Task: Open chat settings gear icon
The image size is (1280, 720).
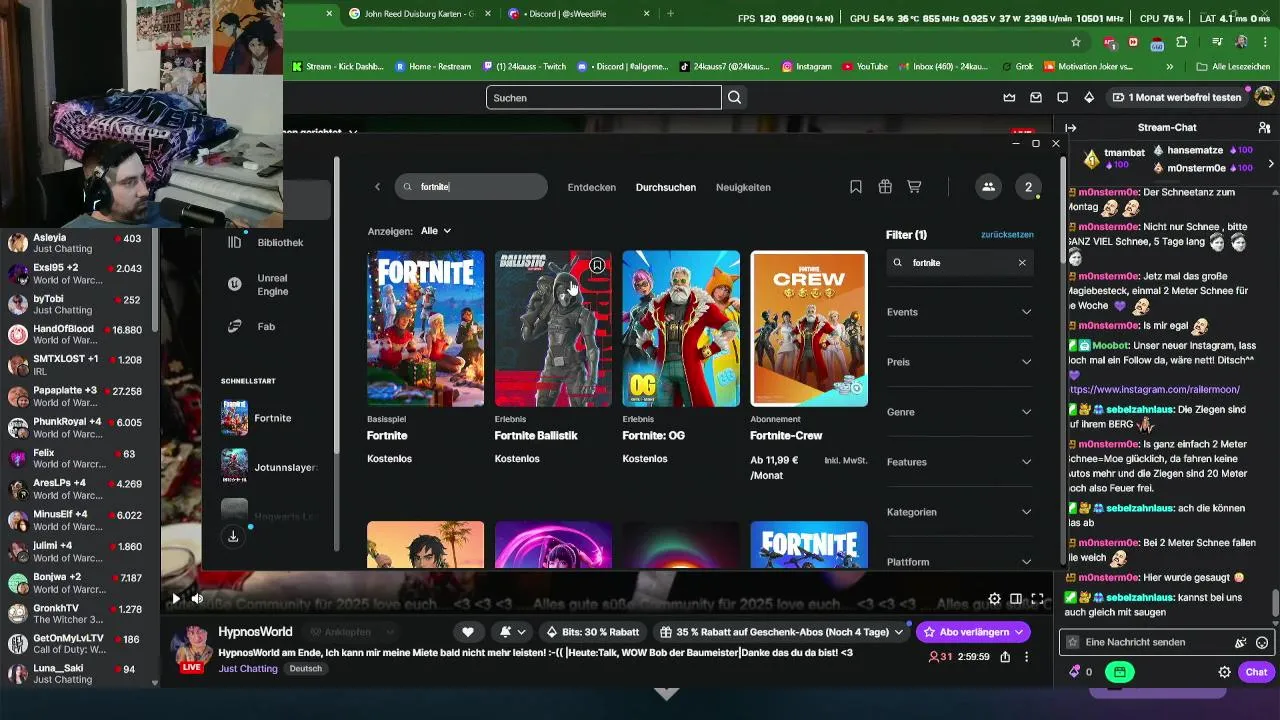Action: [1224, 672]
